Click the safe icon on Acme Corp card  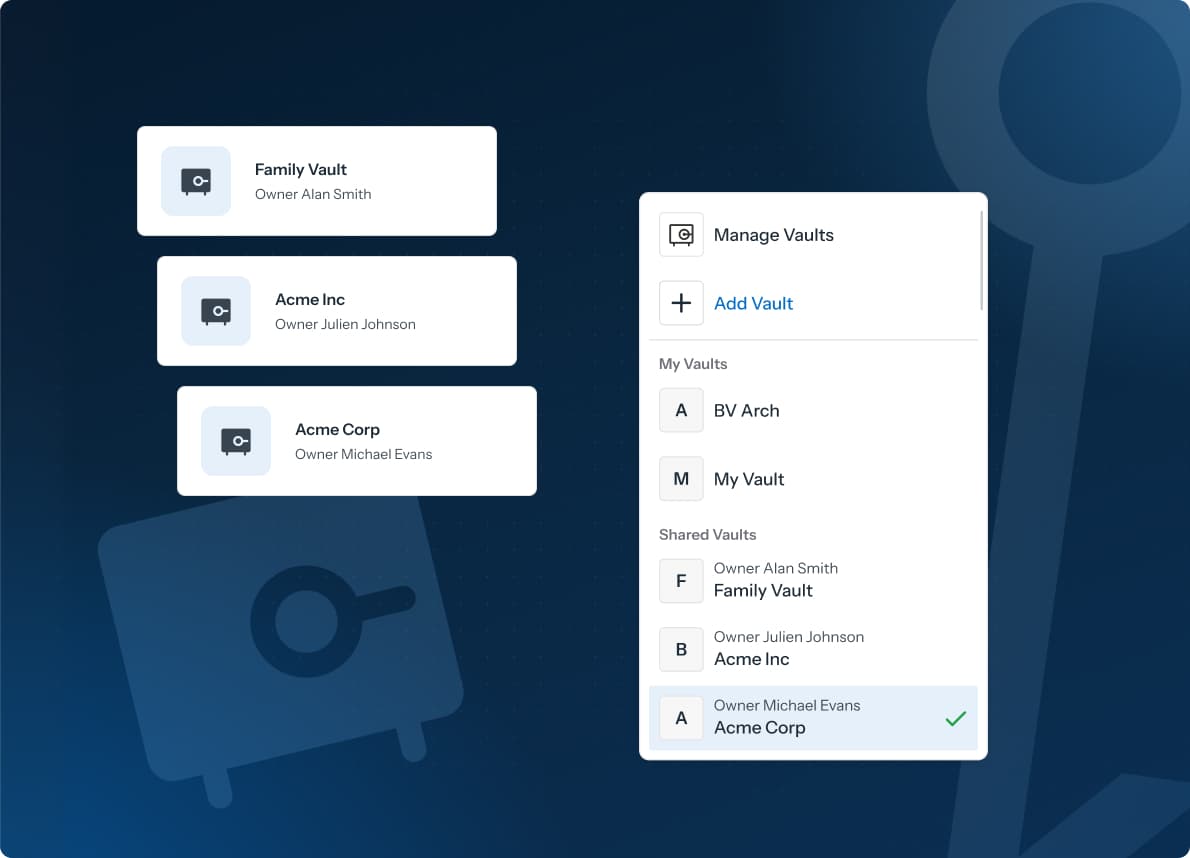point(236,441)
